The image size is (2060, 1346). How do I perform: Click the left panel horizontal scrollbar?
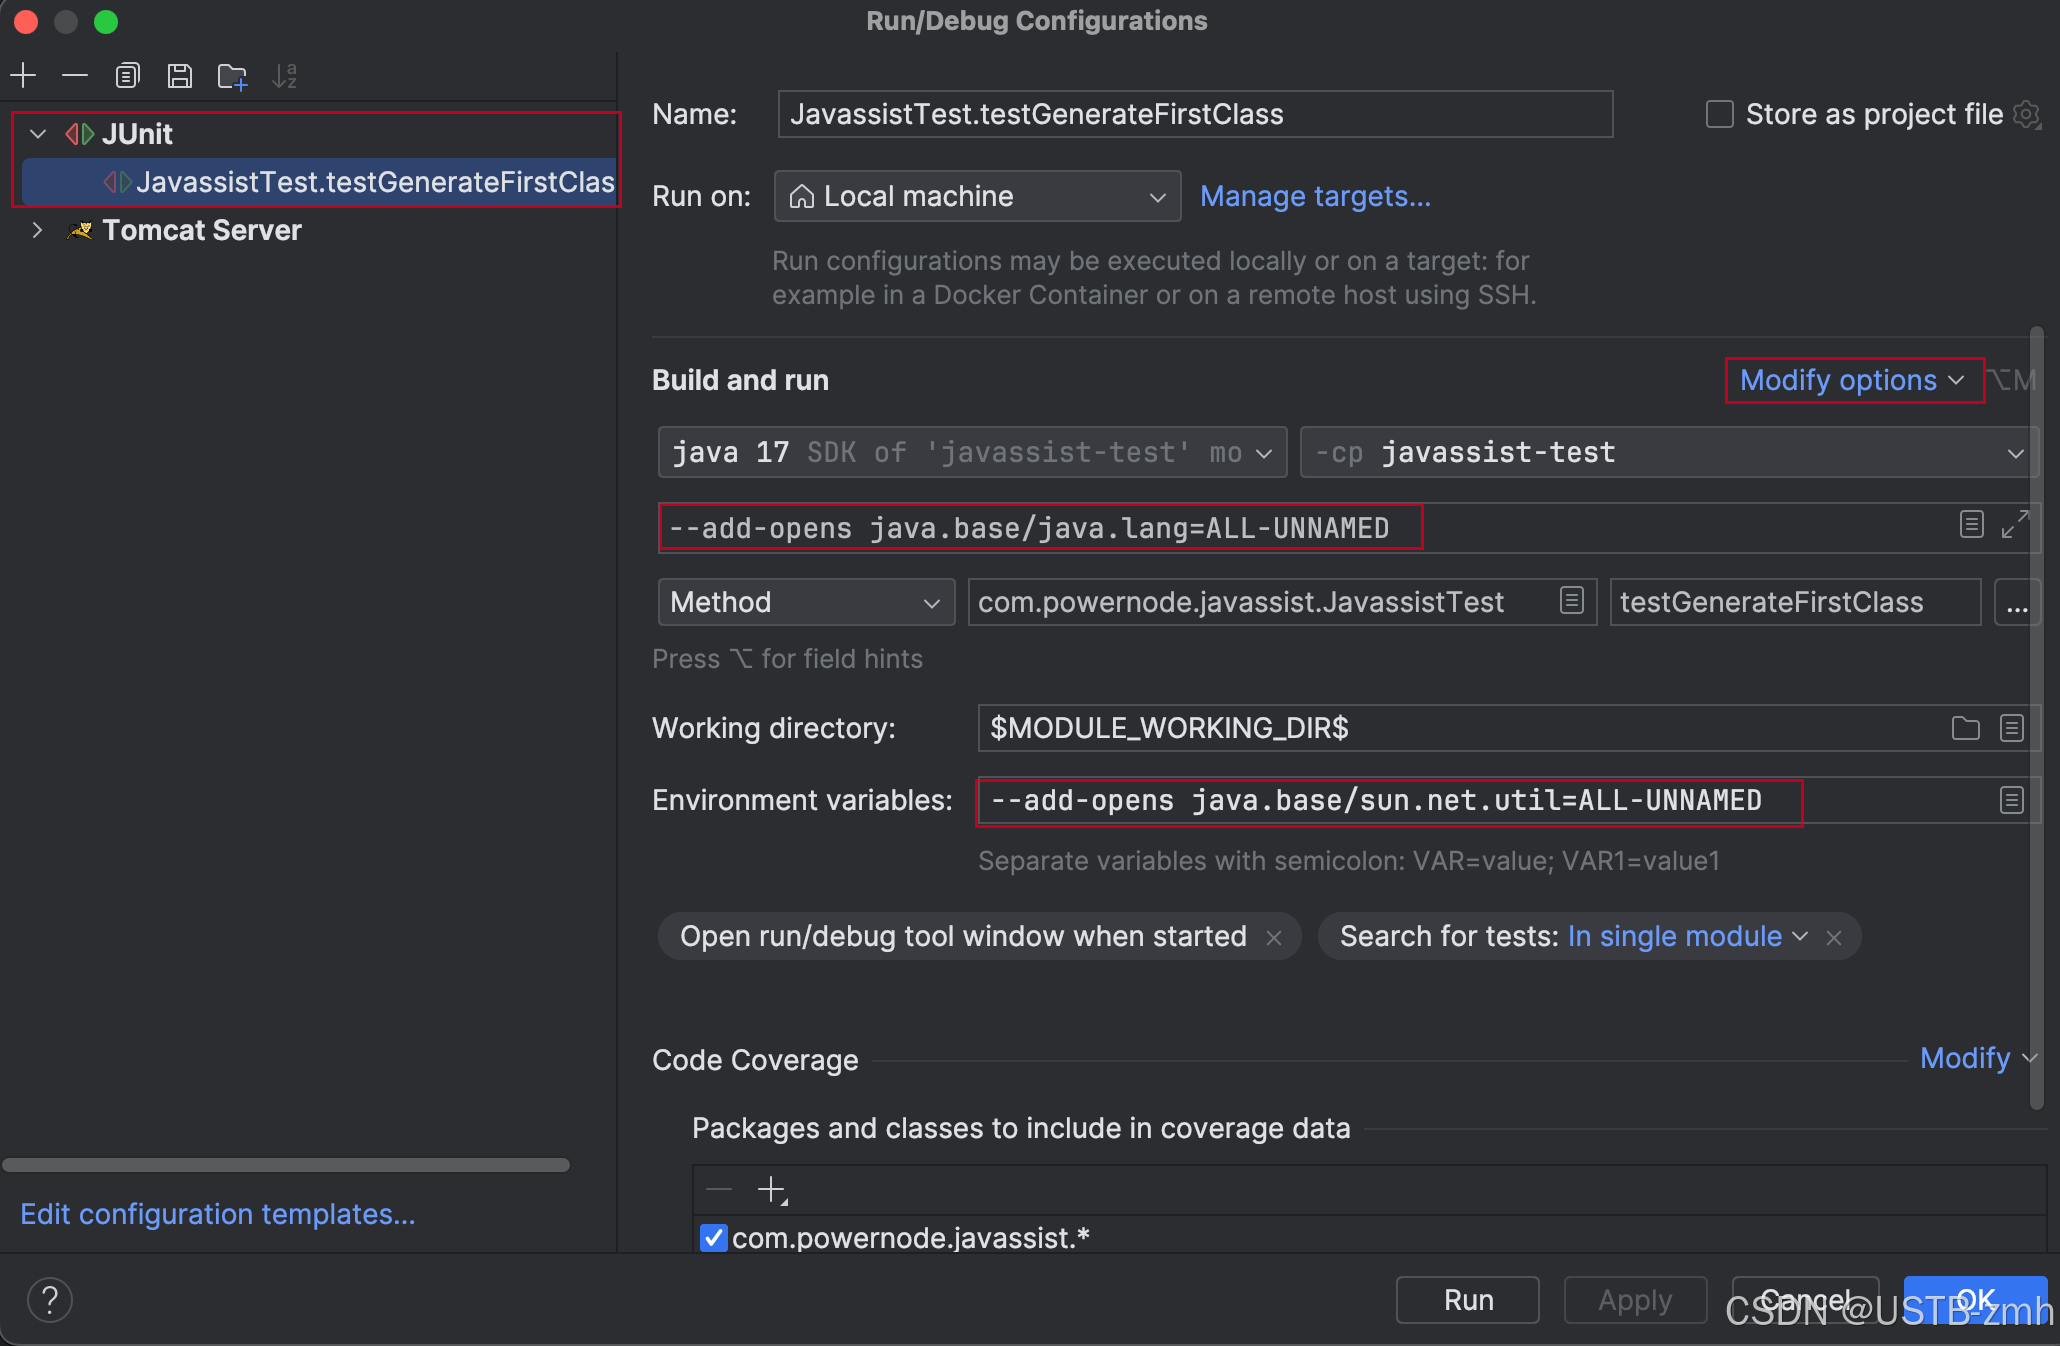[x=286, y=1165]
